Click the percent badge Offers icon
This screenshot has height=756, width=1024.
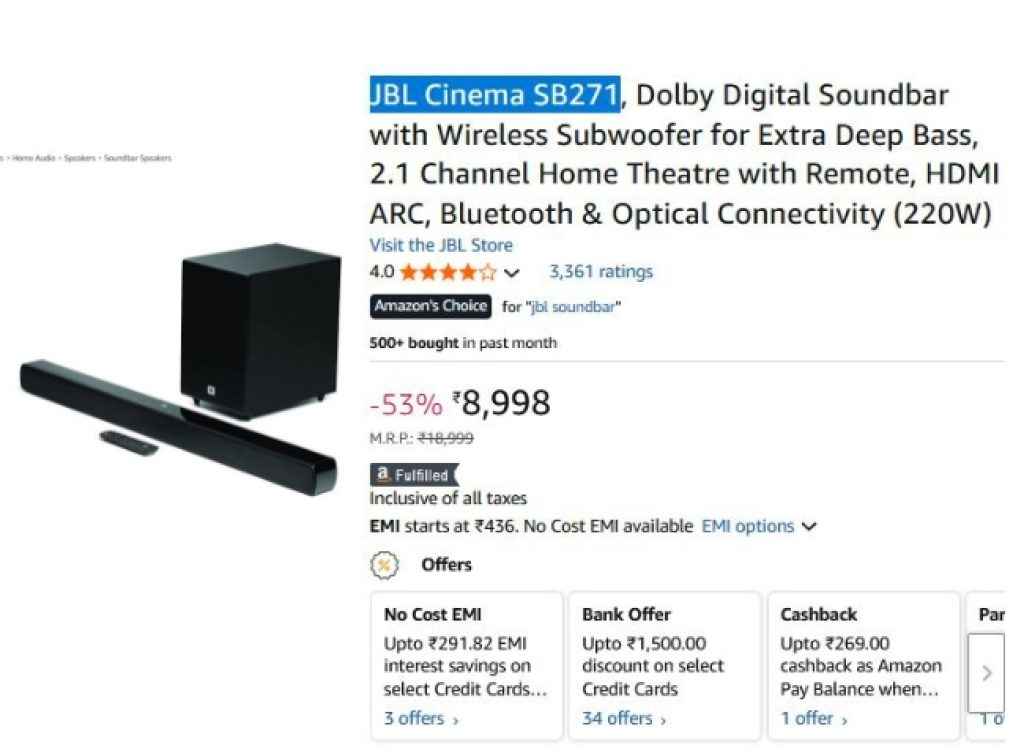pyautogui.click(x=385, y=565)
